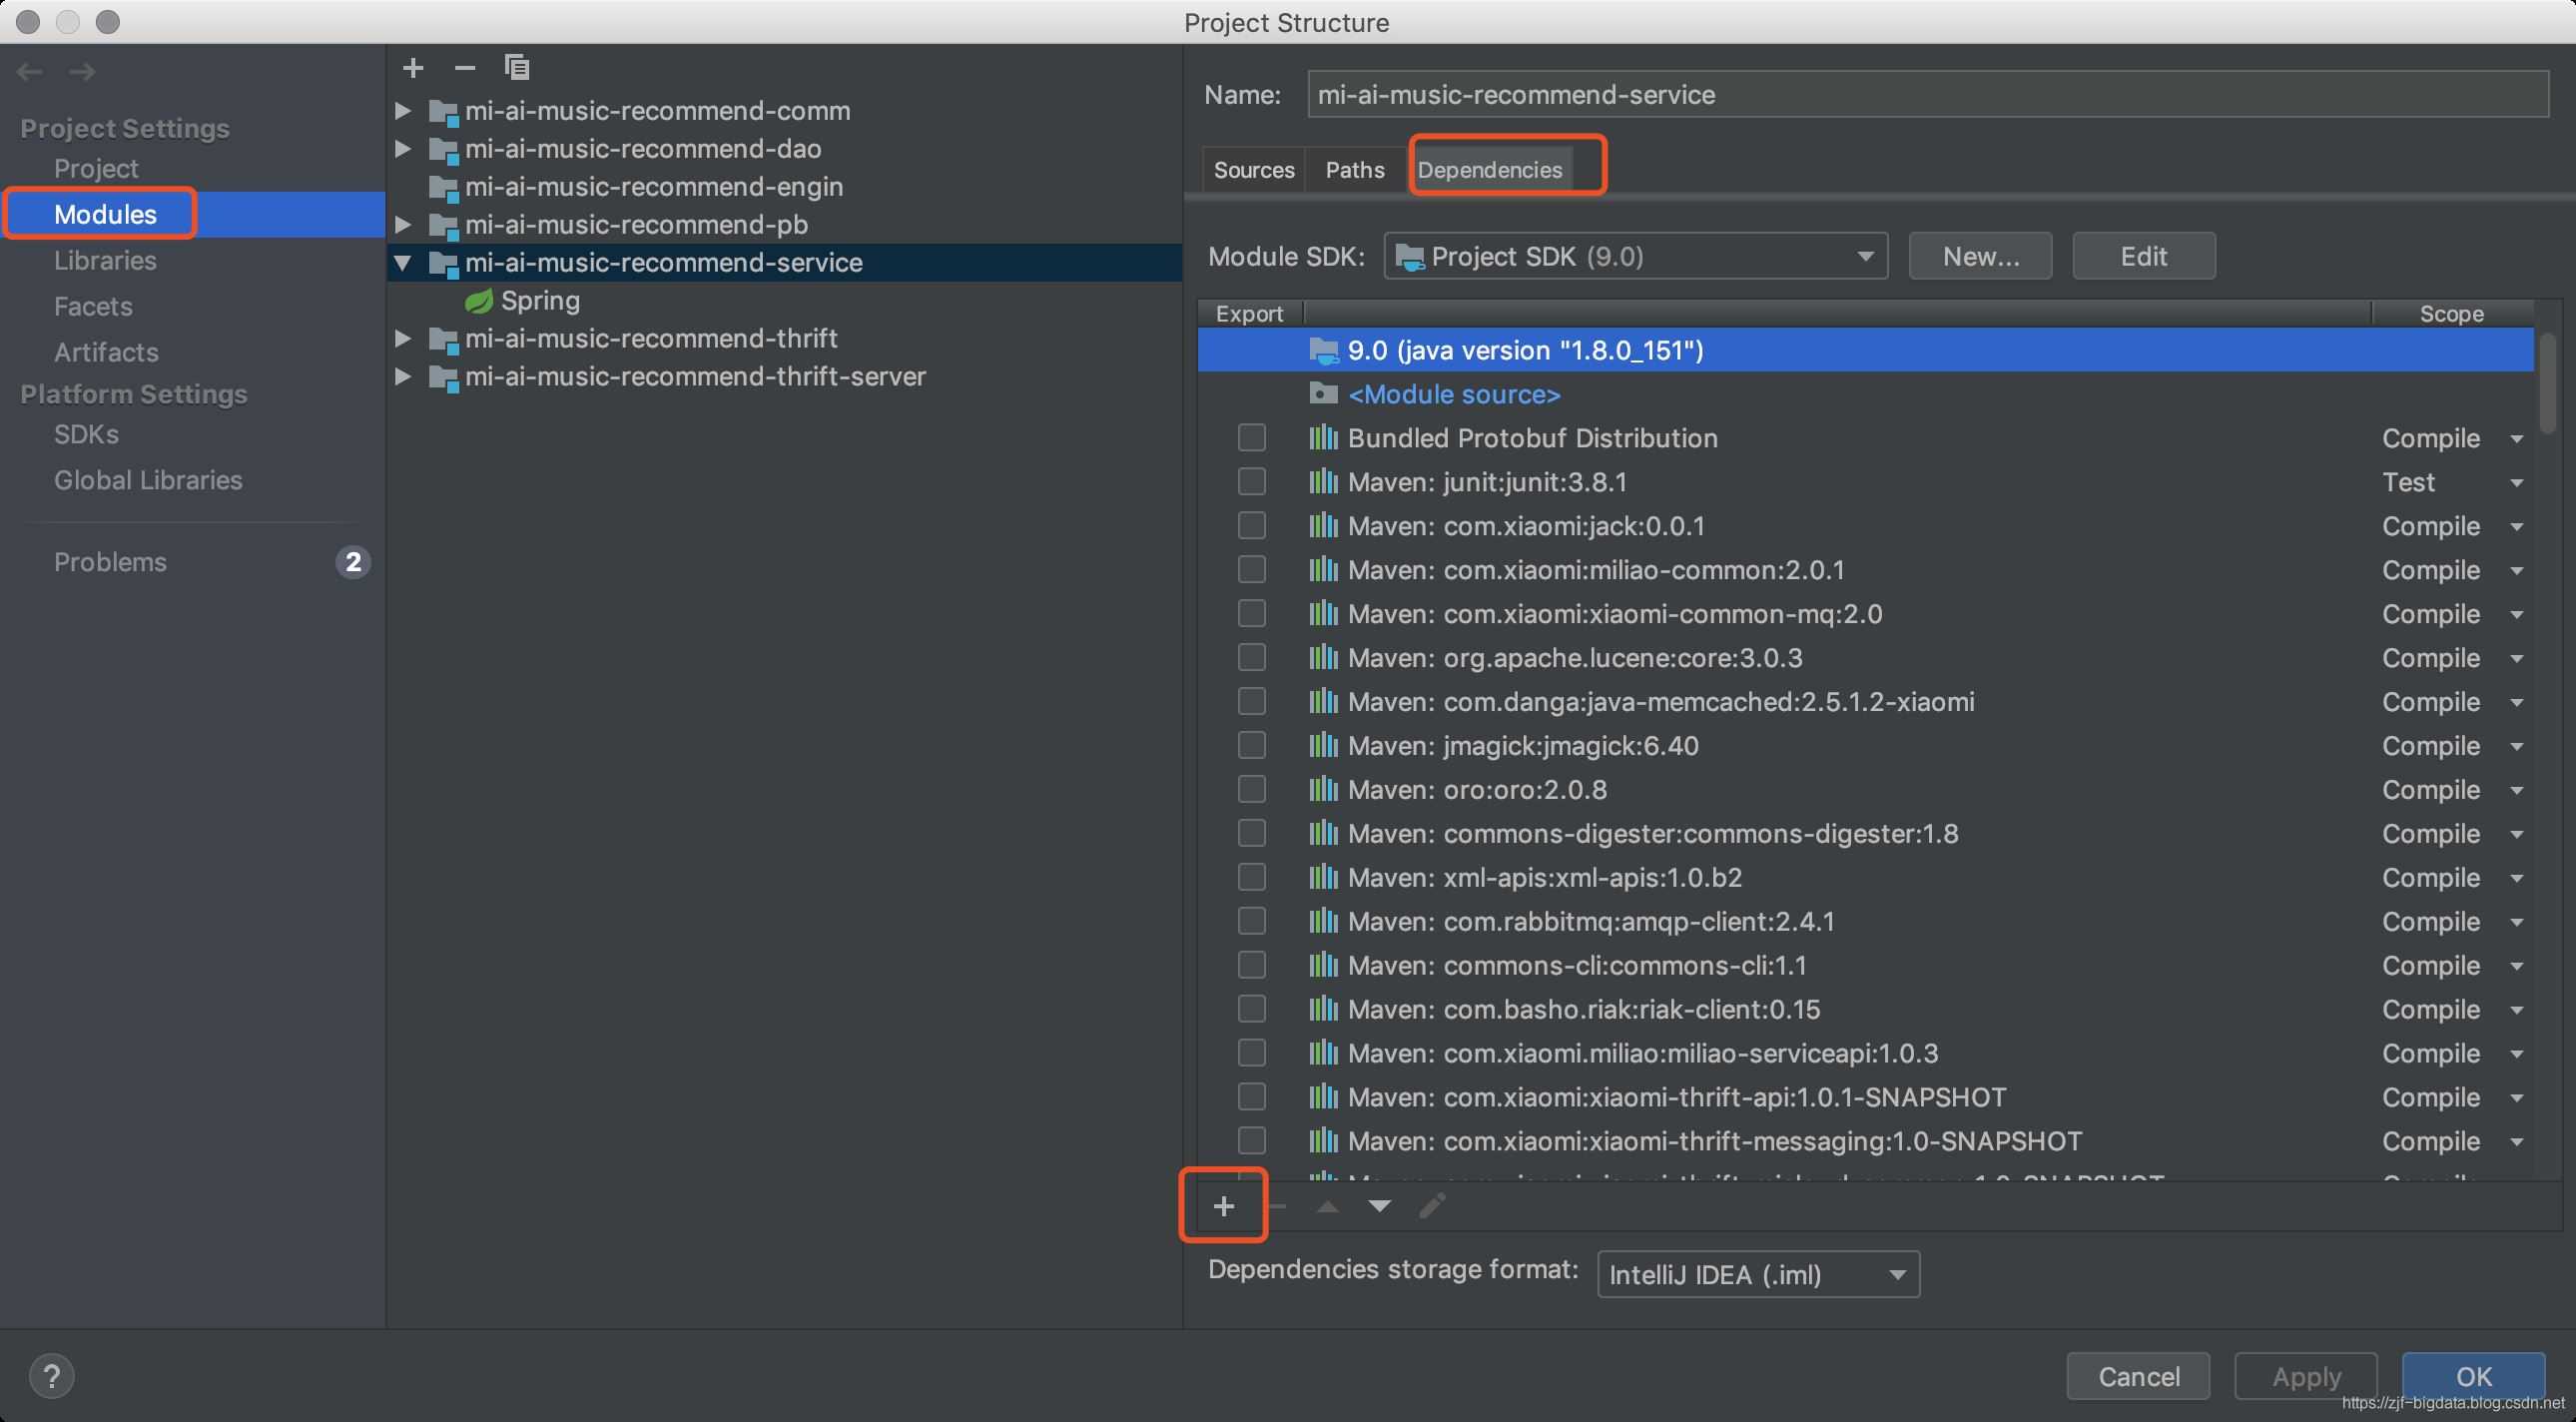Click the mi-ai-music-recommend-service module icon

coord(441,263)
